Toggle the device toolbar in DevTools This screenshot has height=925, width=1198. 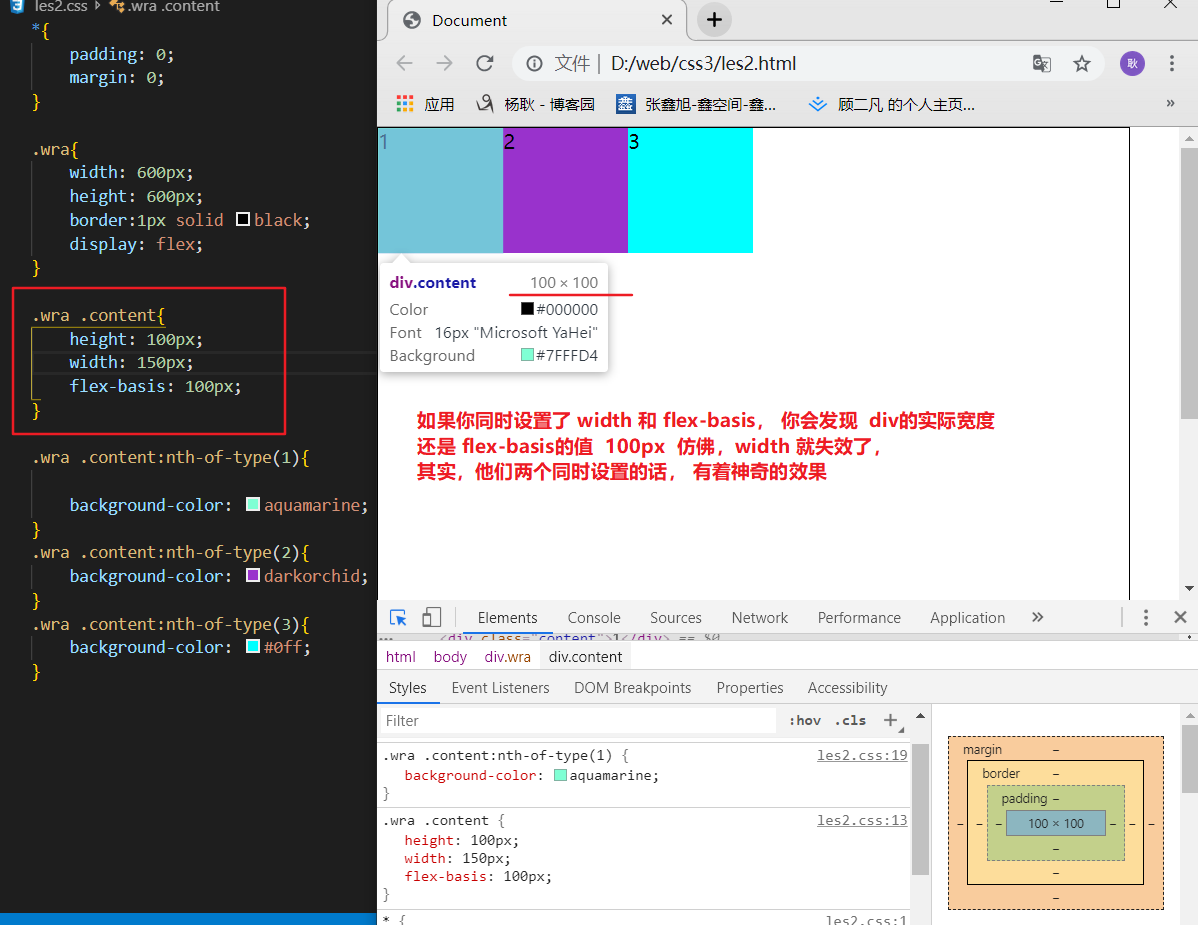coord(431,617)
